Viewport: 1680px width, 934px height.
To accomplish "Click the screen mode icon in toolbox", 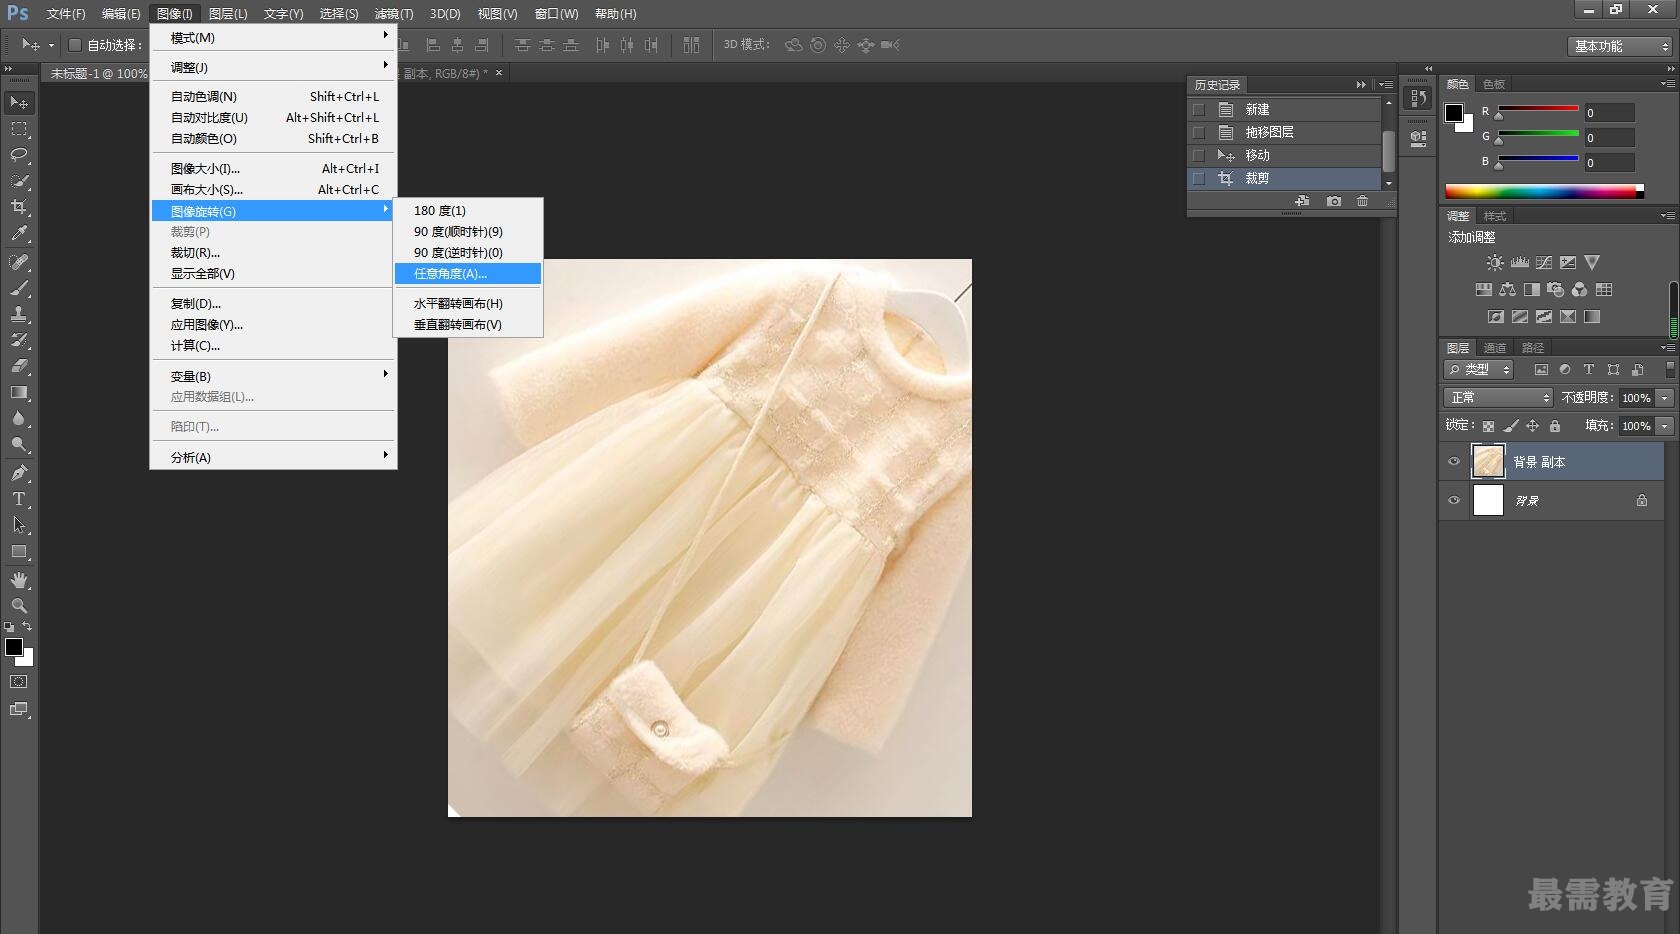I will click(x=19, y=709).
